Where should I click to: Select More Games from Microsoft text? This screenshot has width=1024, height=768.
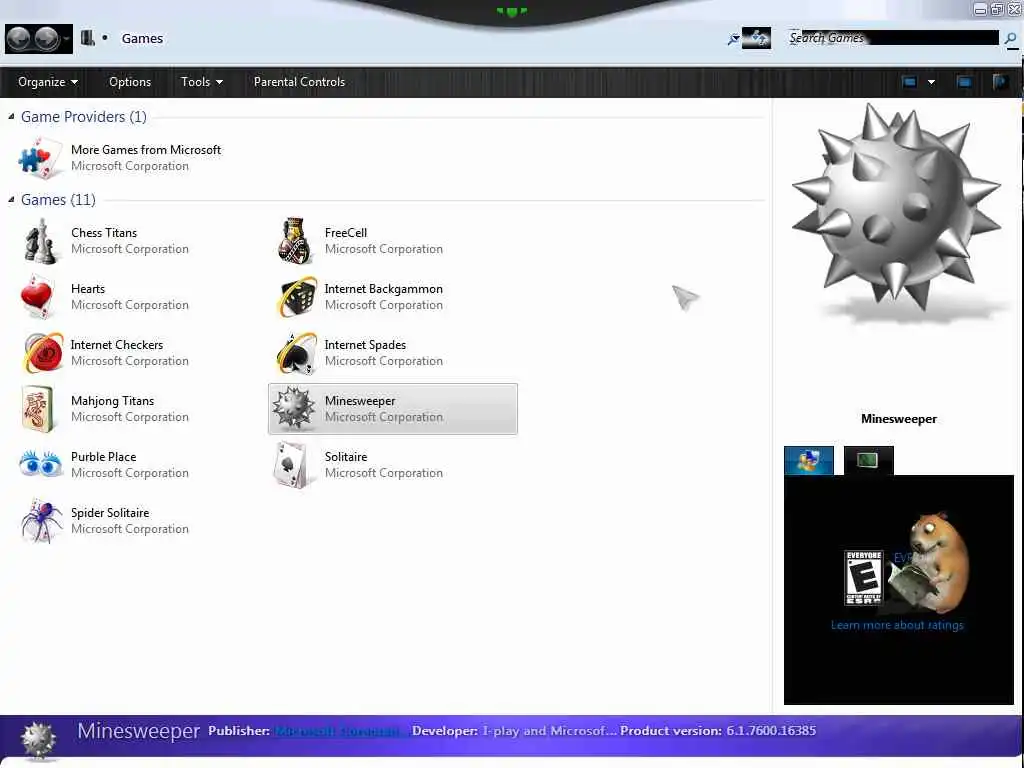(146, 150)
